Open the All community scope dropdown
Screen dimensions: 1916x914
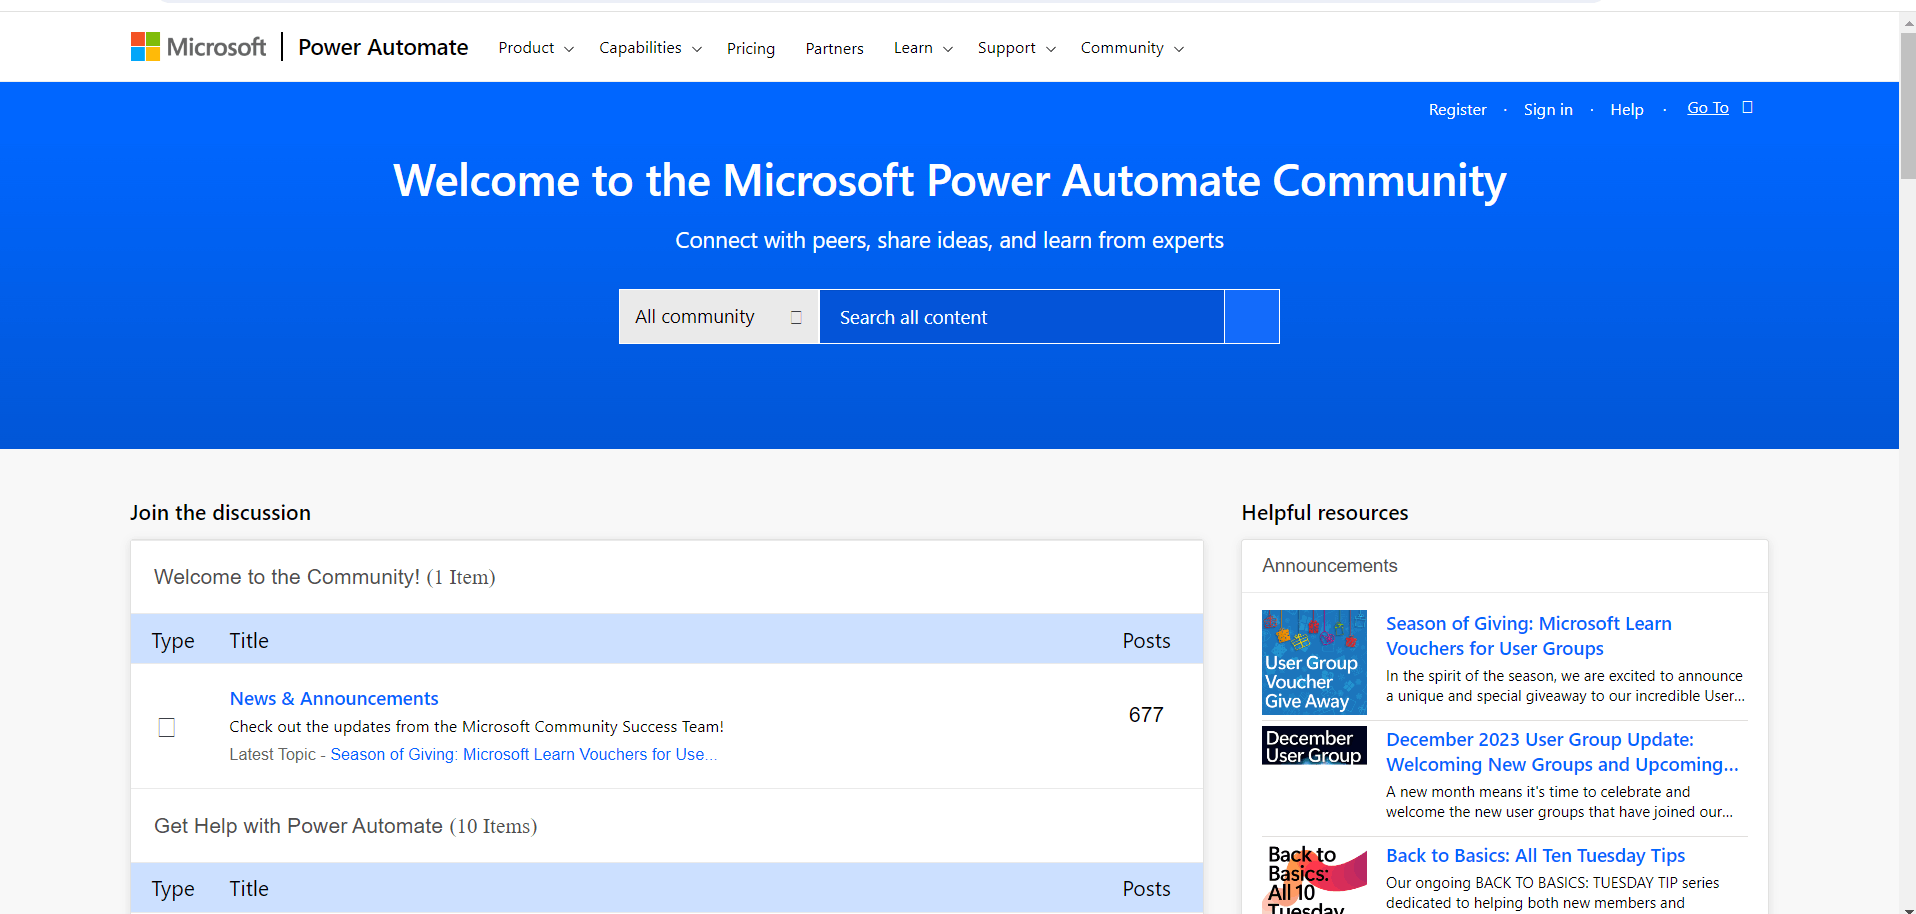coord(719,317)
